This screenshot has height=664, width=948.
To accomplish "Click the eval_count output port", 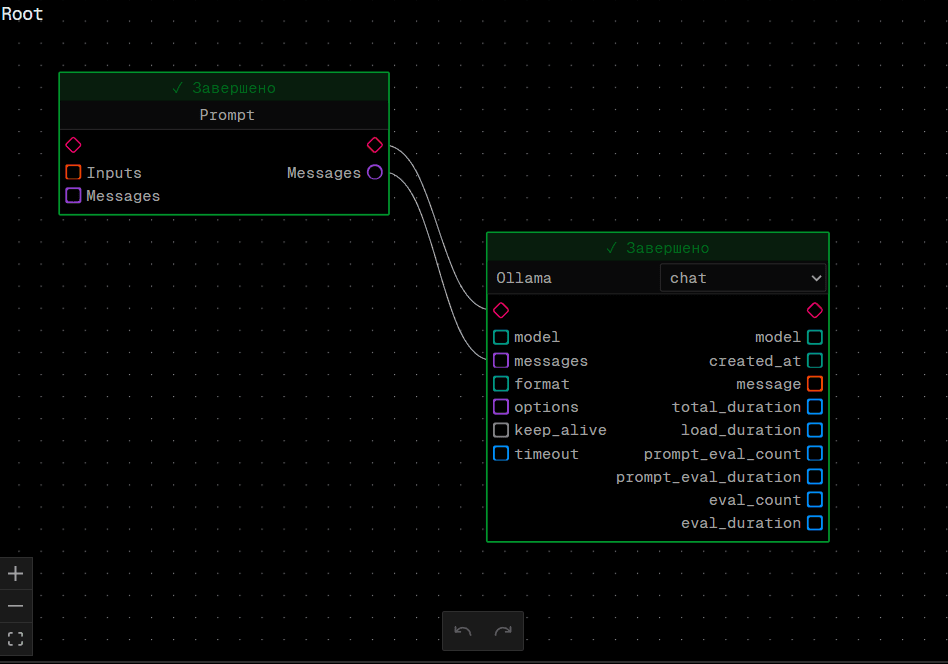I will coord(815,500).
